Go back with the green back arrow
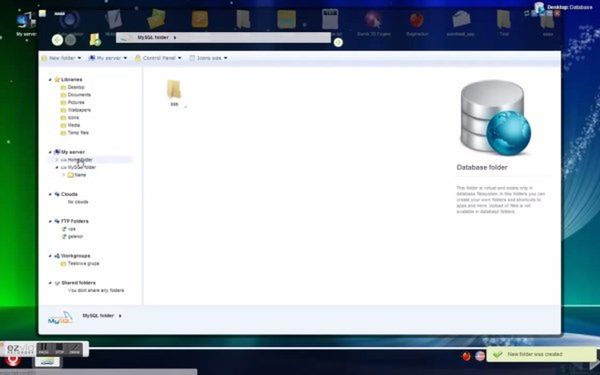Screen dimensions: 600x375 (57, 40)
